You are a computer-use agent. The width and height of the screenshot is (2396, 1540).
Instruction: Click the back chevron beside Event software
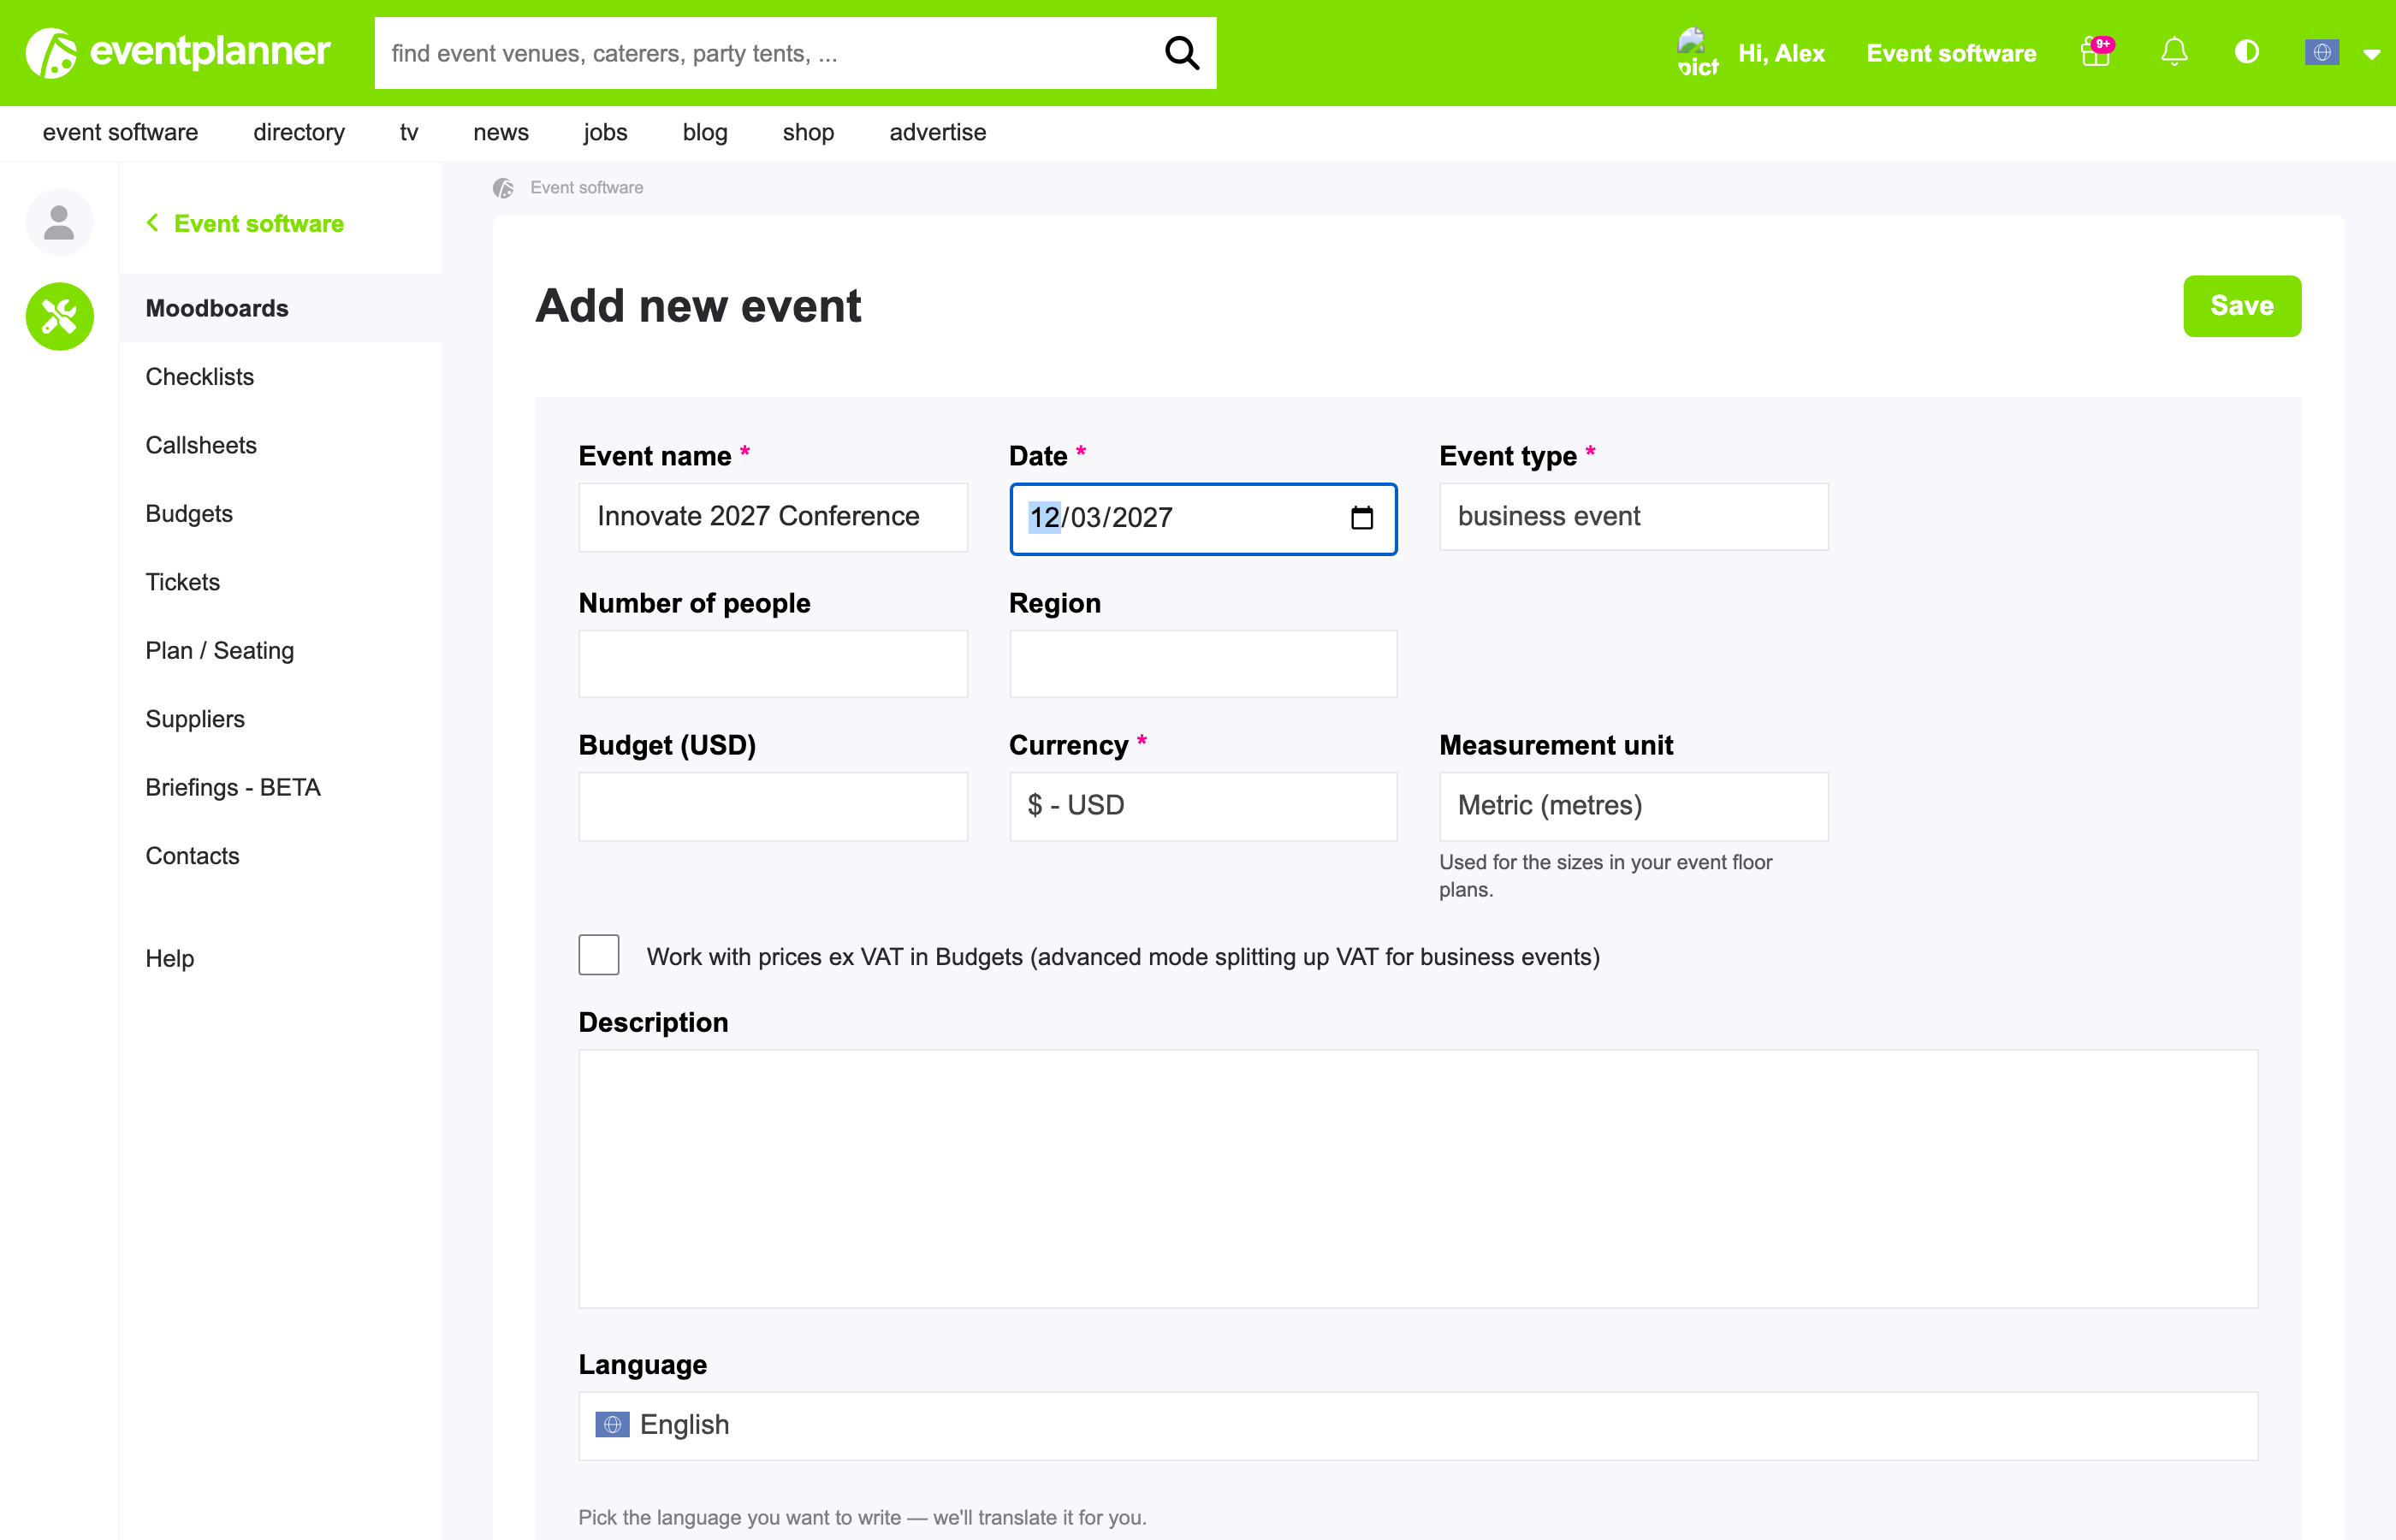(152, 222)
